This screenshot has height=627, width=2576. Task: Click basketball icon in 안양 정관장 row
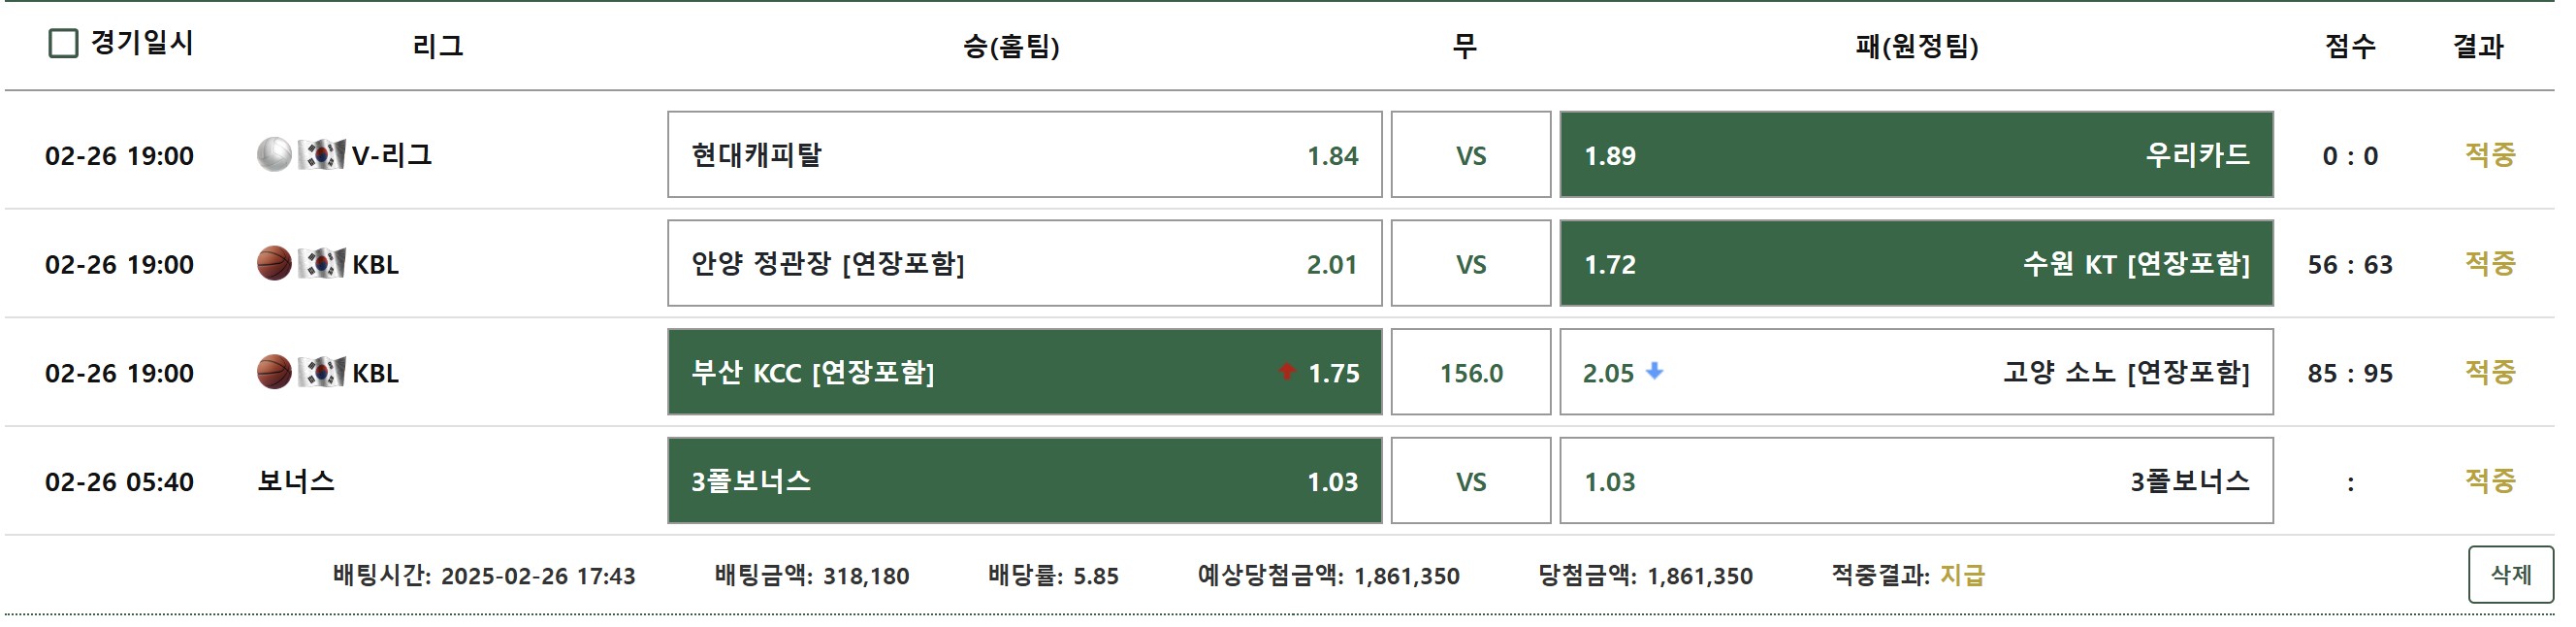(273, 264)
